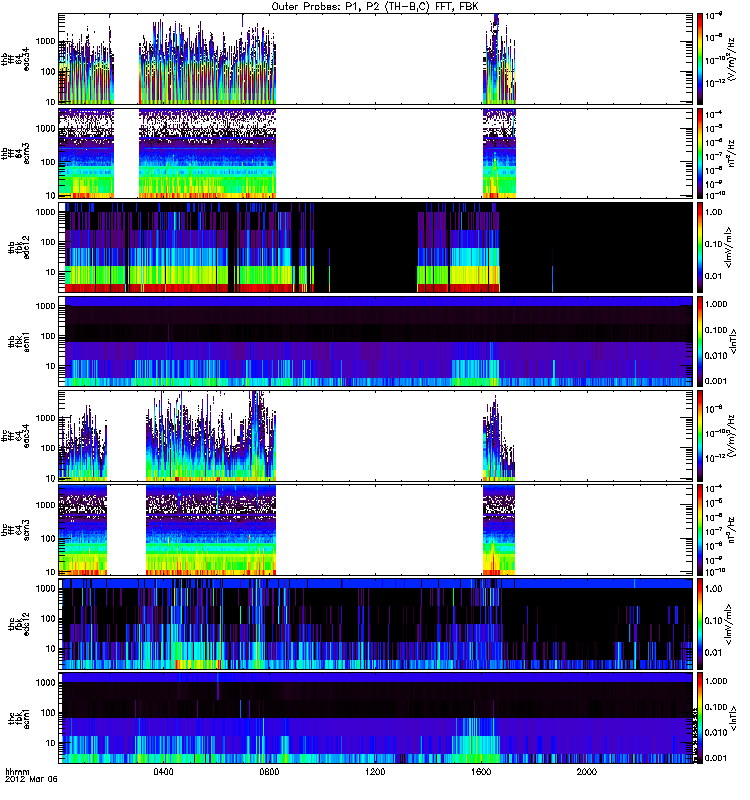750x800 pixels.
Task: Click the plot title 'Outer Probes: P1, P2 (TH-B,C) FFT, FBK'
Action: click(375, 6)
